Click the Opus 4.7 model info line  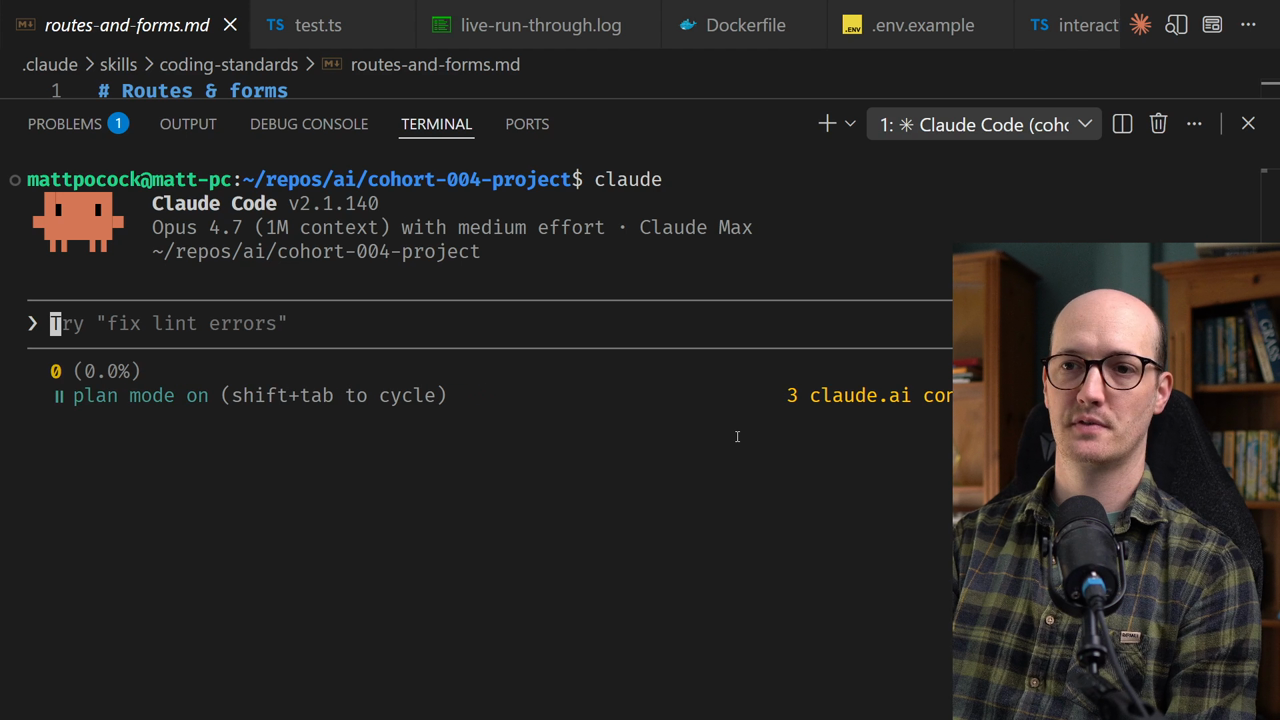(x=452, y=227)
